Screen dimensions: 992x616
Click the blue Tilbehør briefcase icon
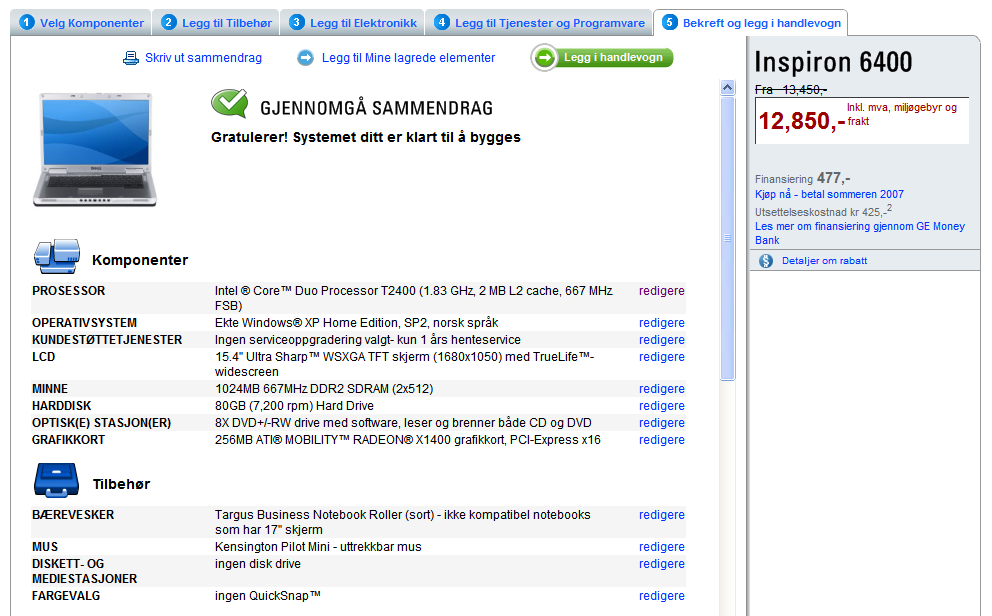(56, 481)
